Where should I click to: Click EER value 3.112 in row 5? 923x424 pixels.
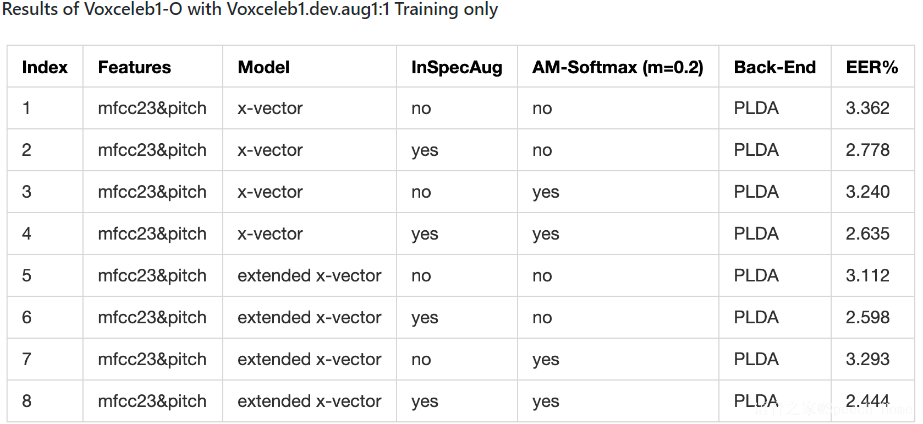click(867, 276)
